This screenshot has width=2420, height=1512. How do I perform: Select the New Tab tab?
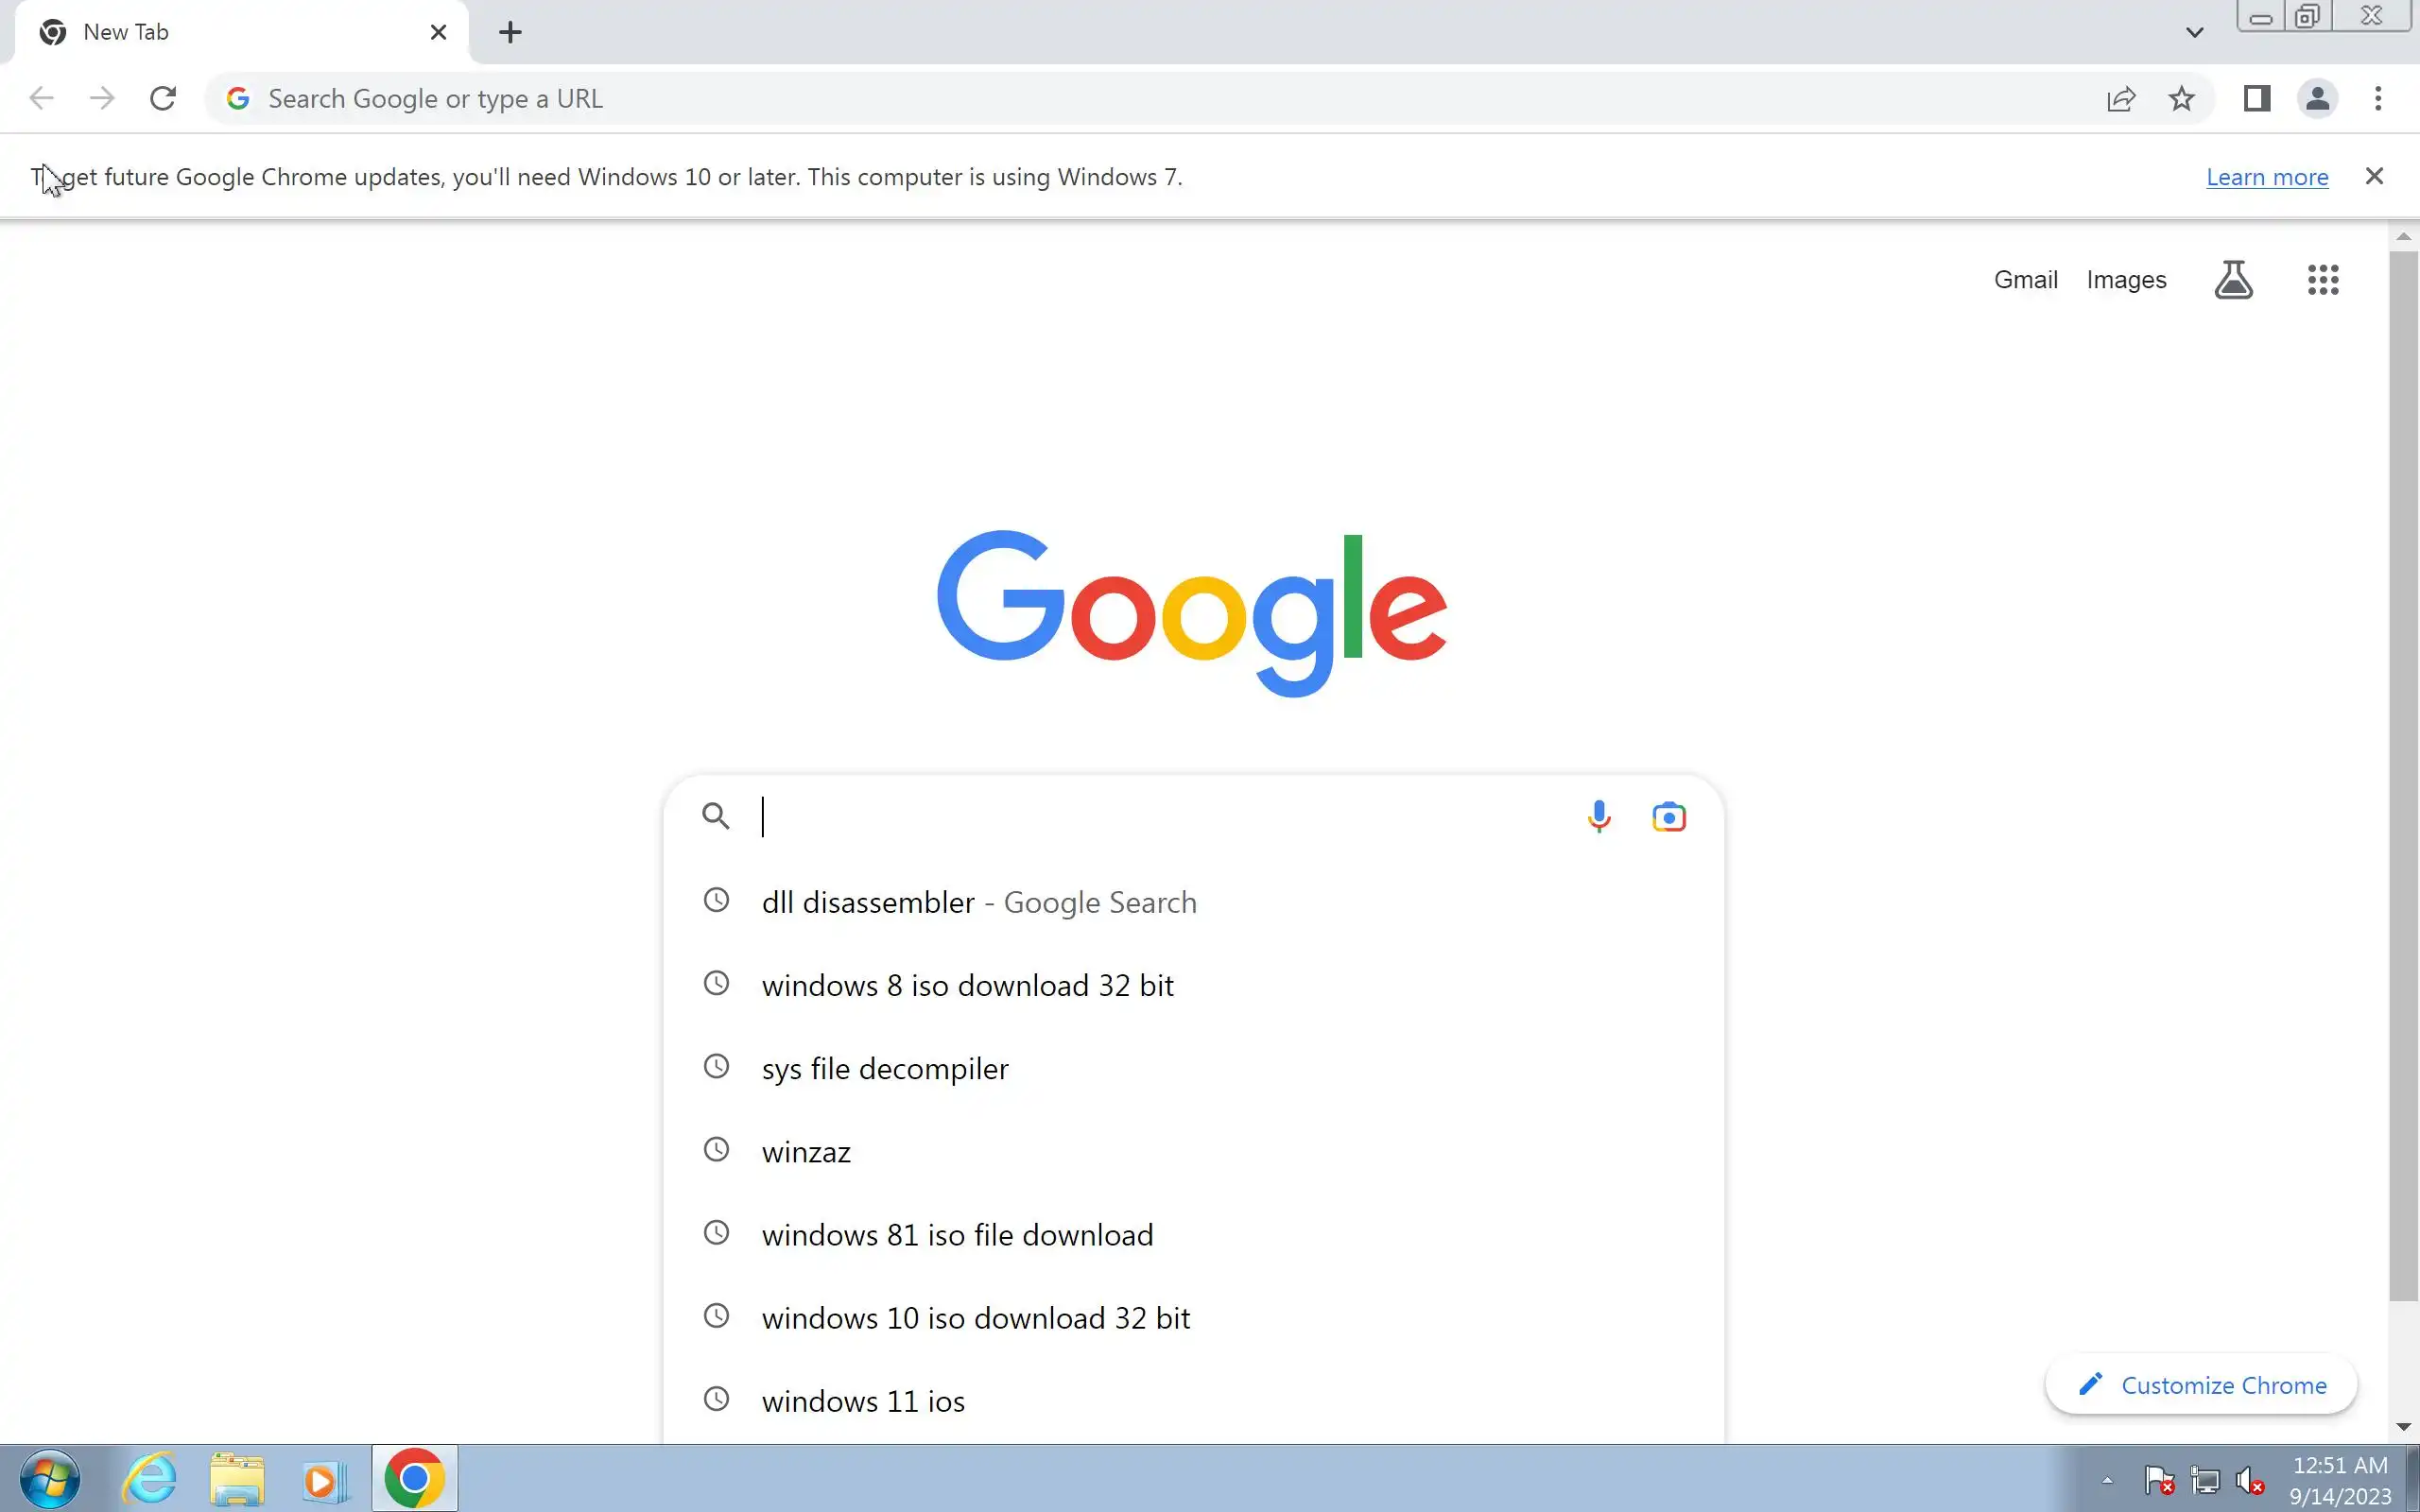(x=242, y=32)
